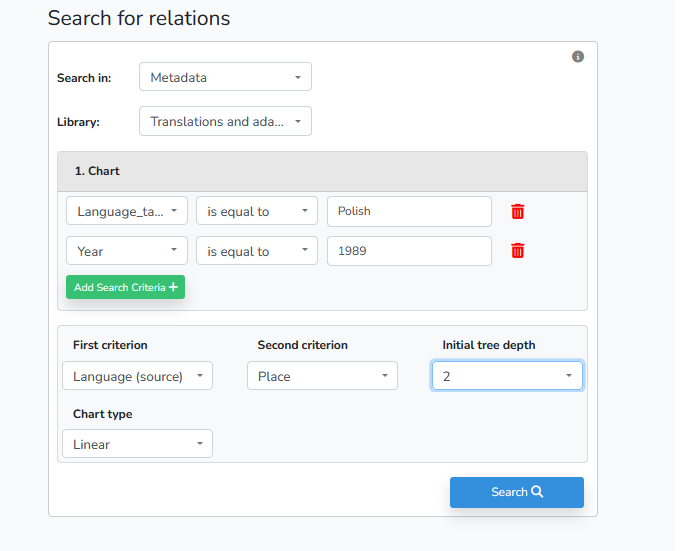Open the 'Search in' Metadata dropdown
This screenshot has width=682, height=551.
tap(225, 77)
